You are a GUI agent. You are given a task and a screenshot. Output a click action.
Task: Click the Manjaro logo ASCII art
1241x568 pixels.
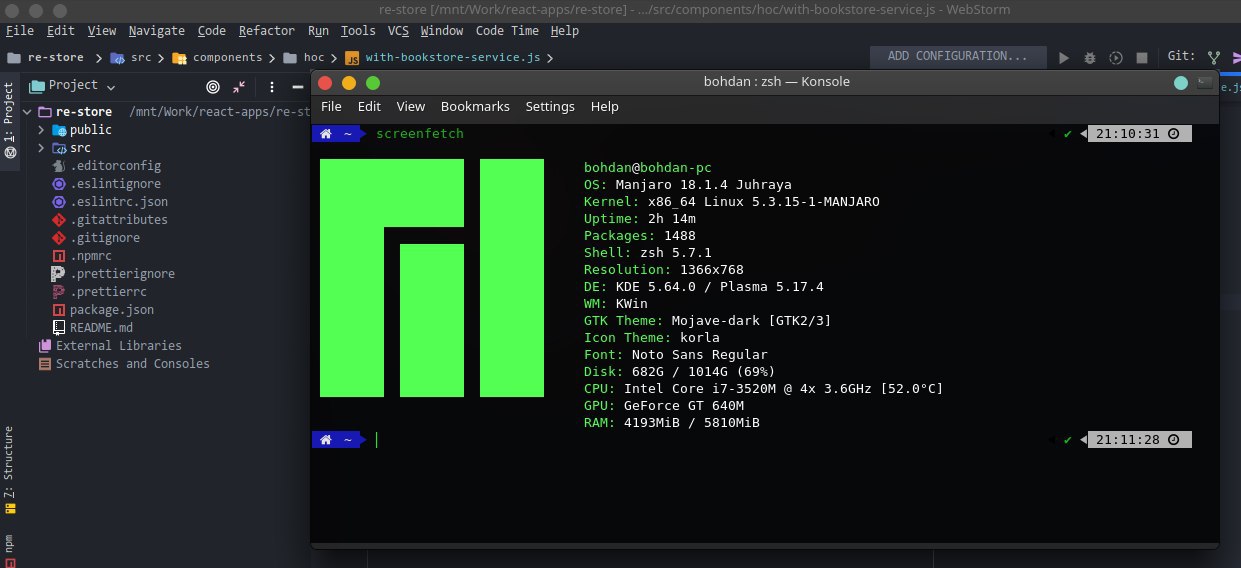432,278
